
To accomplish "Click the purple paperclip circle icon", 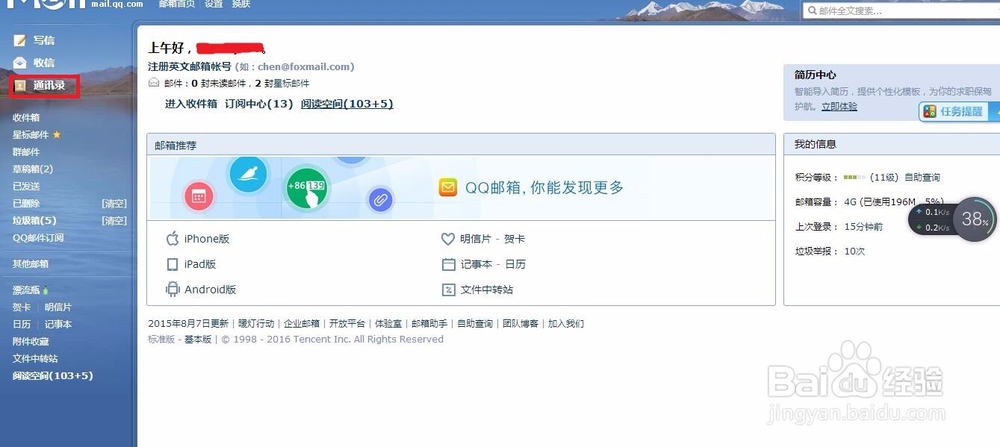I will tap(380, 200).
